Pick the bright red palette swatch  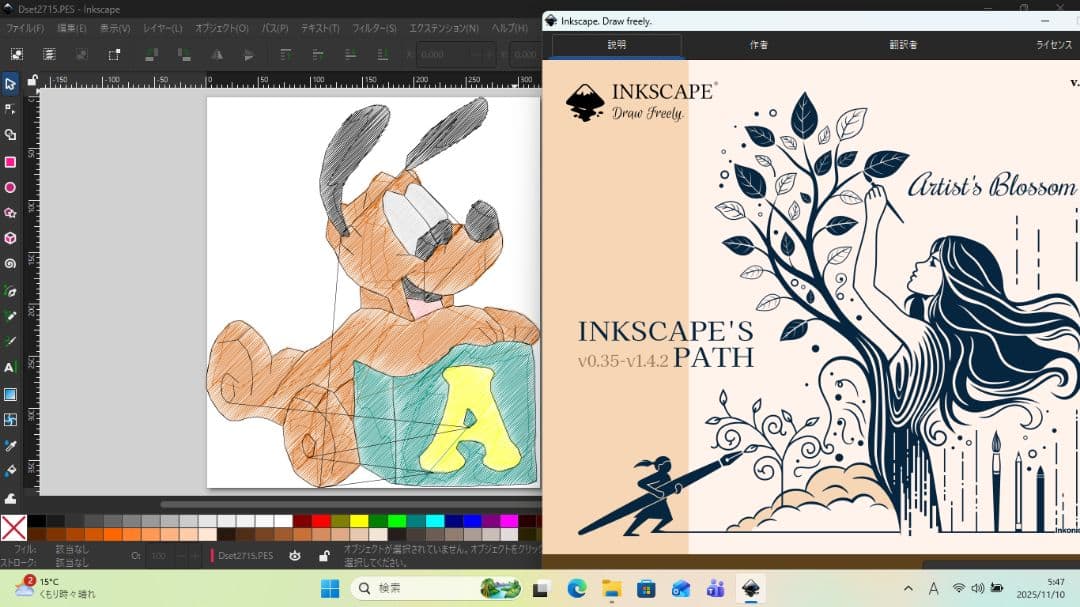pos(321,521)
